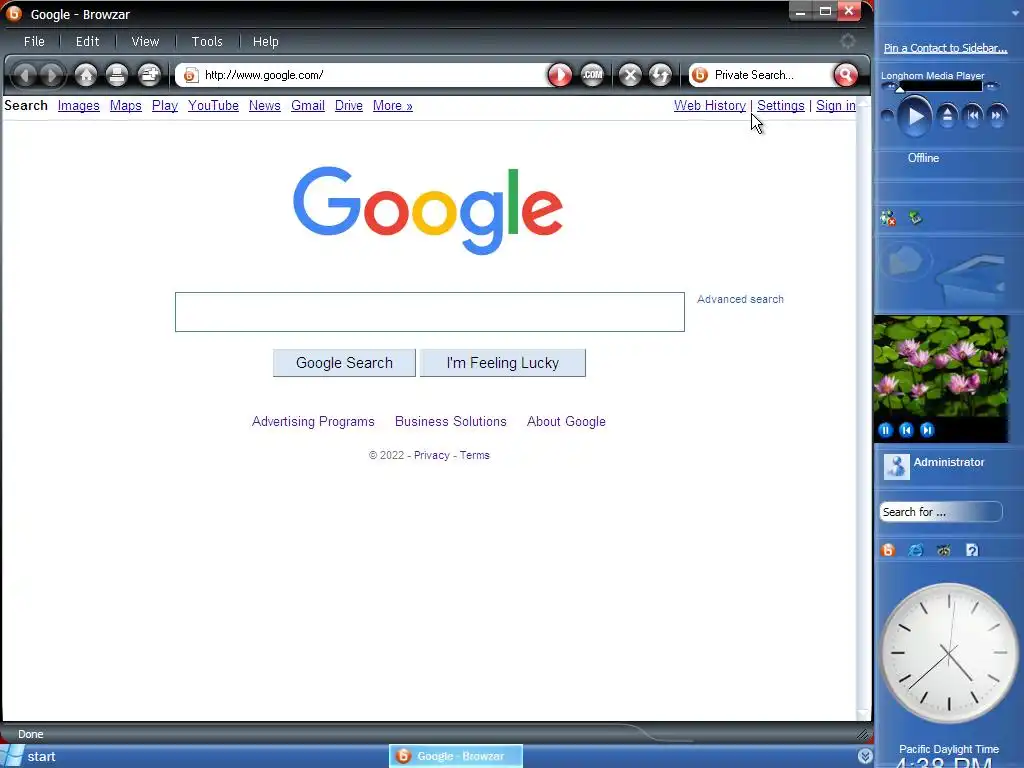Open the Privacy link
The height and width of the screenshot is (768, 1024).
(432, 455)
